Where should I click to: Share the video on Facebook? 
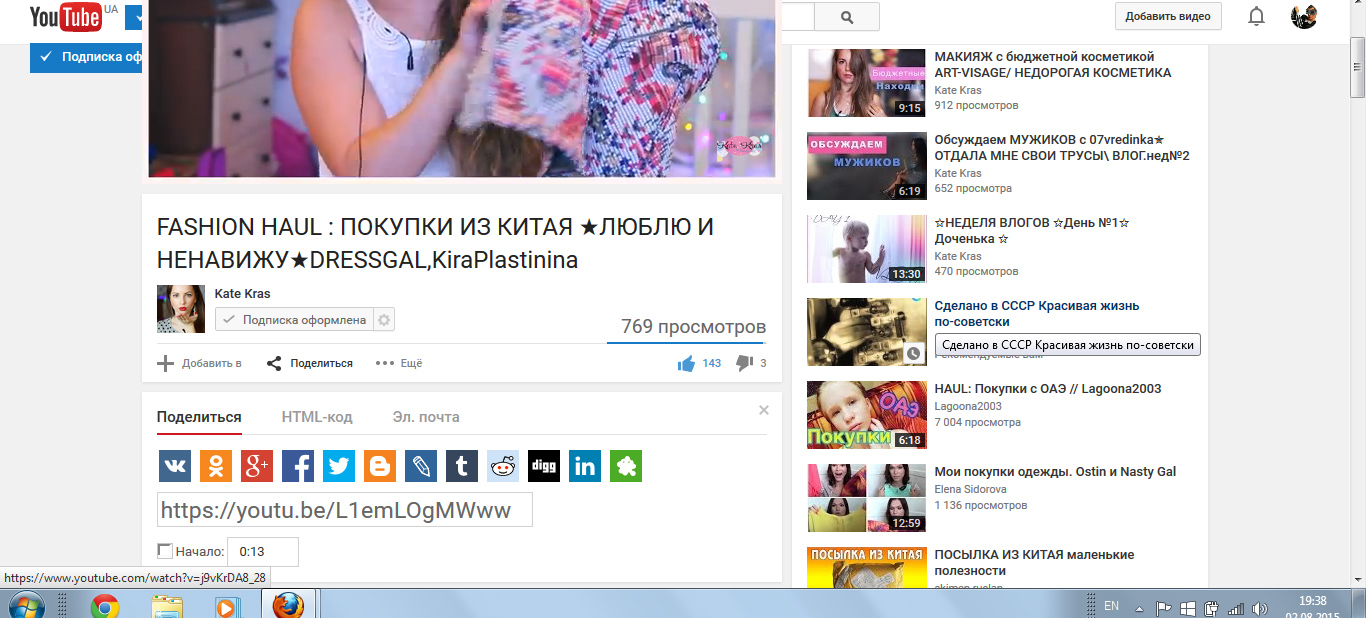[298, 466]
